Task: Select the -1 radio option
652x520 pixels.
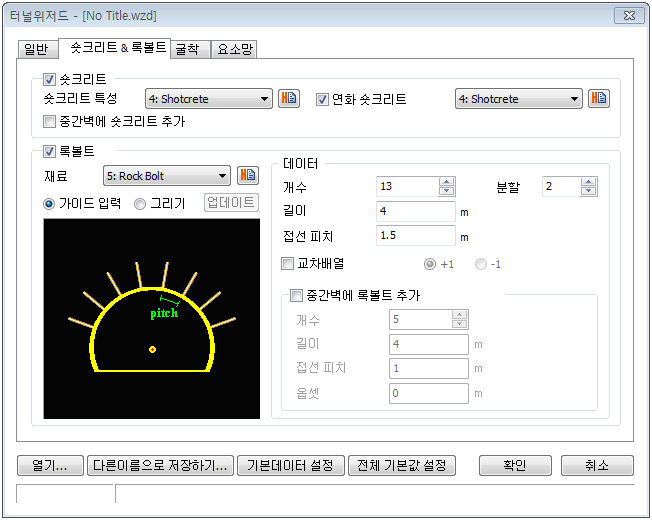Action: pos(481,264)
